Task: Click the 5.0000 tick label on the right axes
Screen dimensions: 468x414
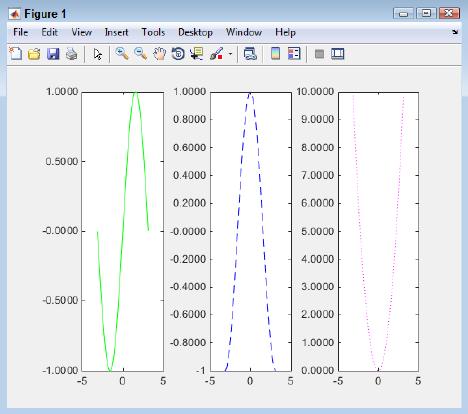Action: pyautogui.click(x=317, y=231)
